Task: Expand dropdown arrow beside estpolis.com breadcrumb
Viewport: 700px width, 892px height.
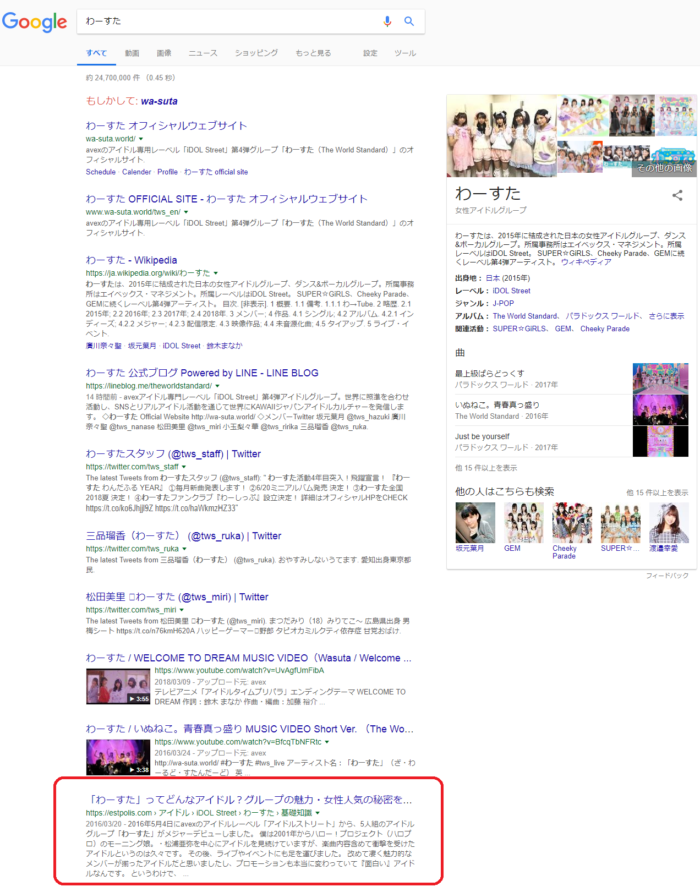Action: pos(318,813)
